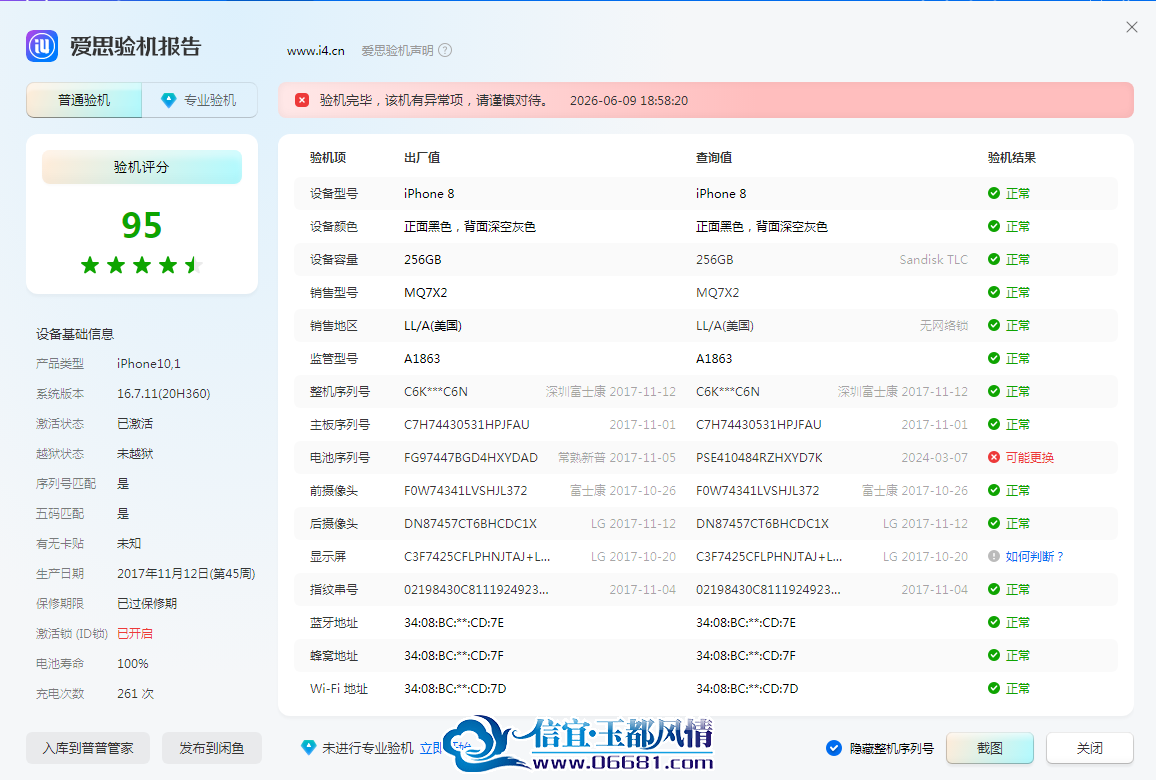
Task: Click the timestamp 2026-06-09 18:58:20
Action: [x=629, y=100]
